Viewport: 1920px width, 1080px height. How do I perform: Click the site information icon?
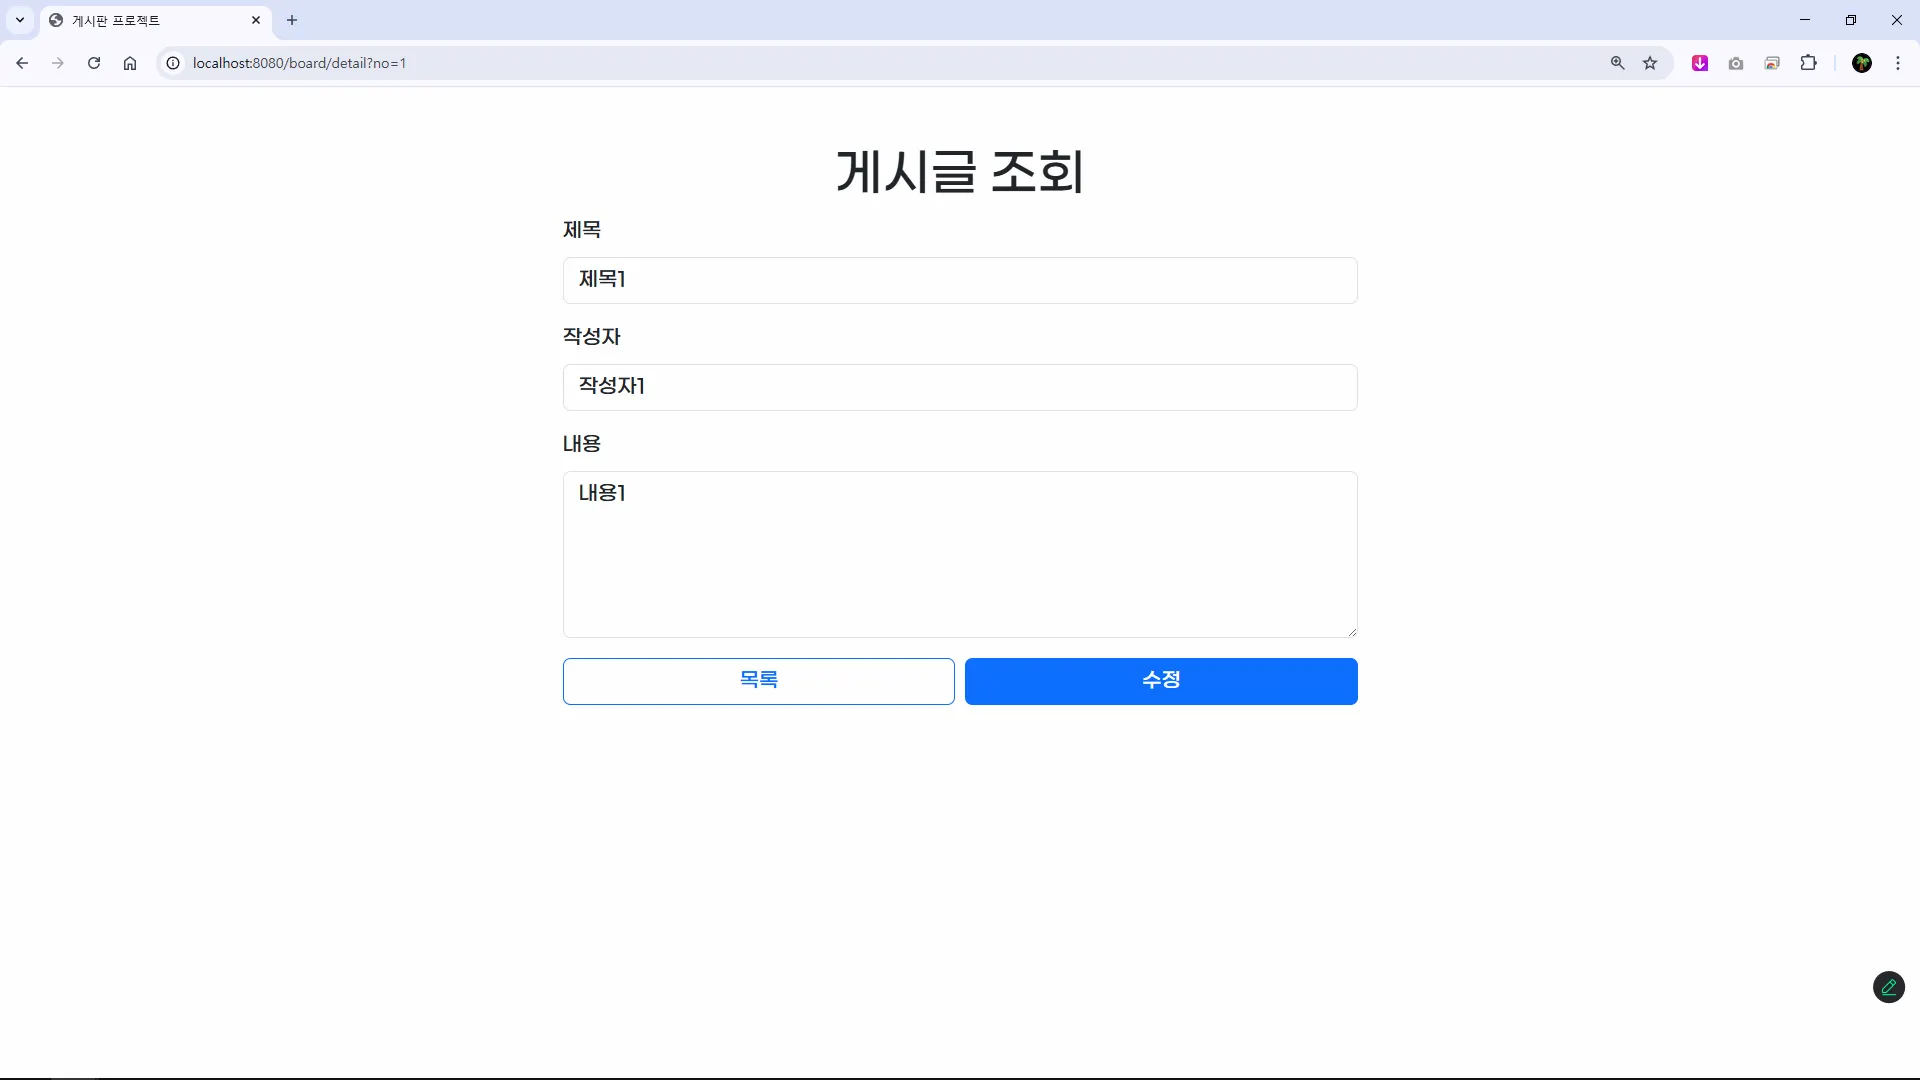[173, 63]
